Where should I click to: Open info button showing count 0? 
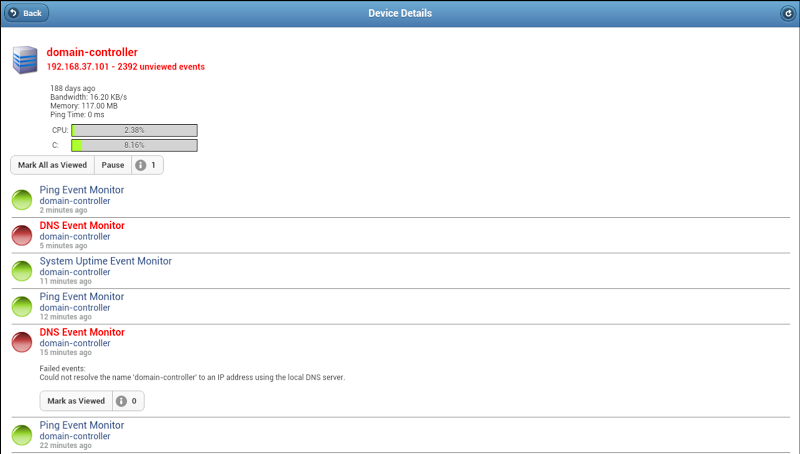[x=128, y=401]
